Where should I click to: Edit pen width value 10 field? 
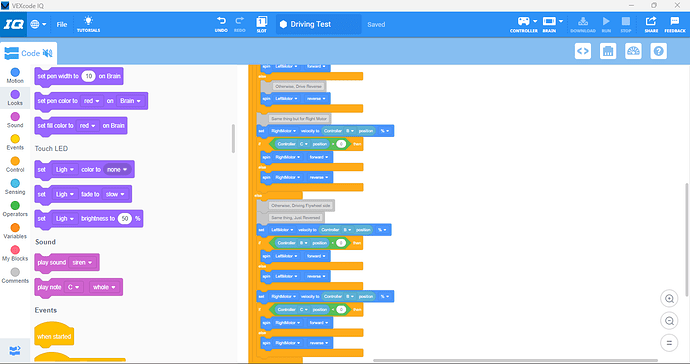click(88, 76)
